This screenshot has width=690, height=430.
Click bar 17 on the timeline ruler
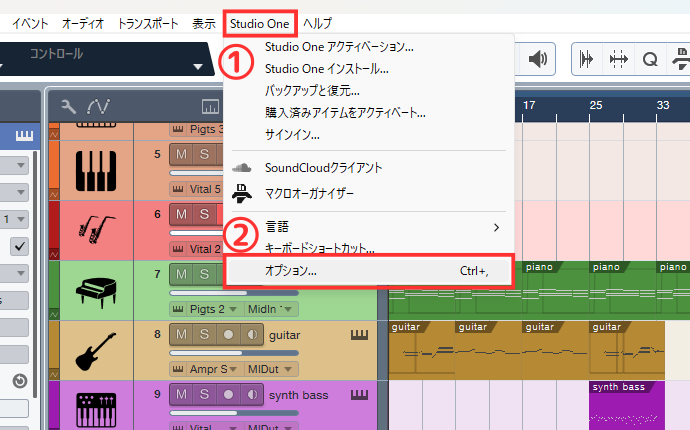tap(529, 105)
